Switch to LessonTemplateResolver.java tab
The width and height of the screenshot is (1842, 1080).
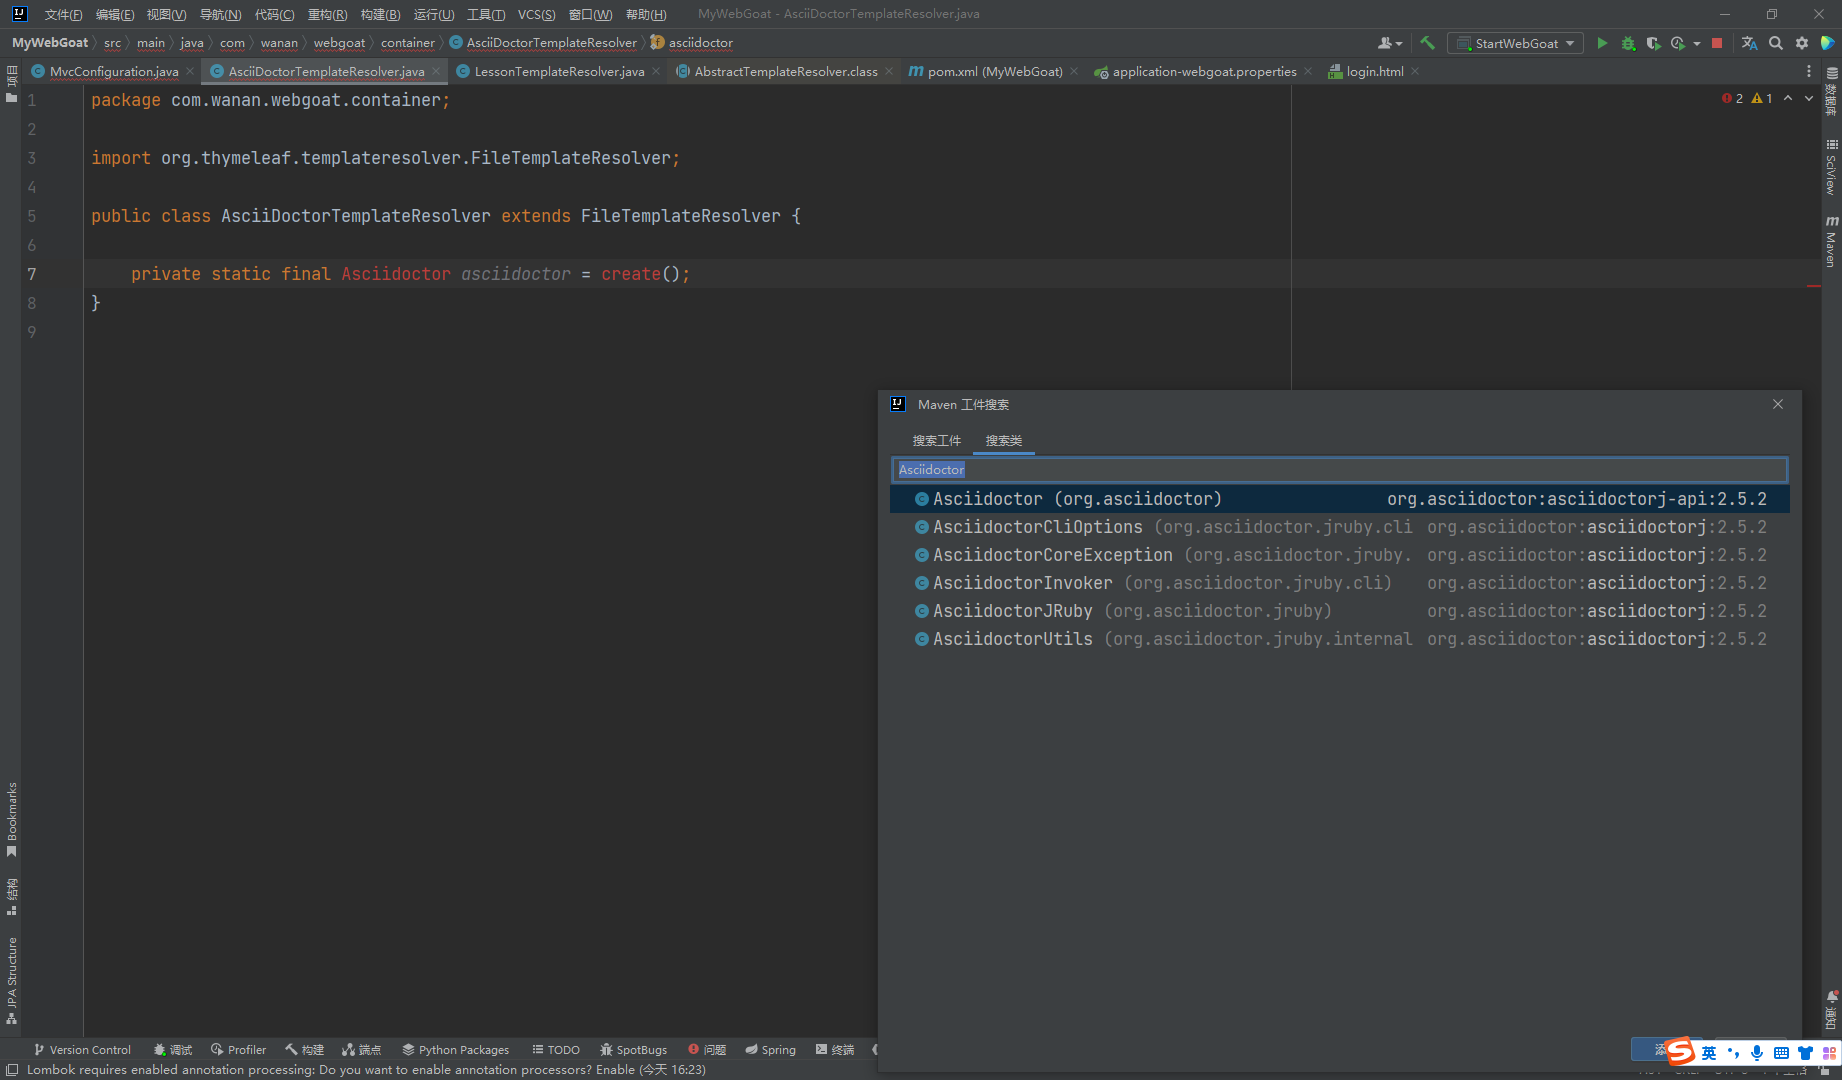(559, 71)
